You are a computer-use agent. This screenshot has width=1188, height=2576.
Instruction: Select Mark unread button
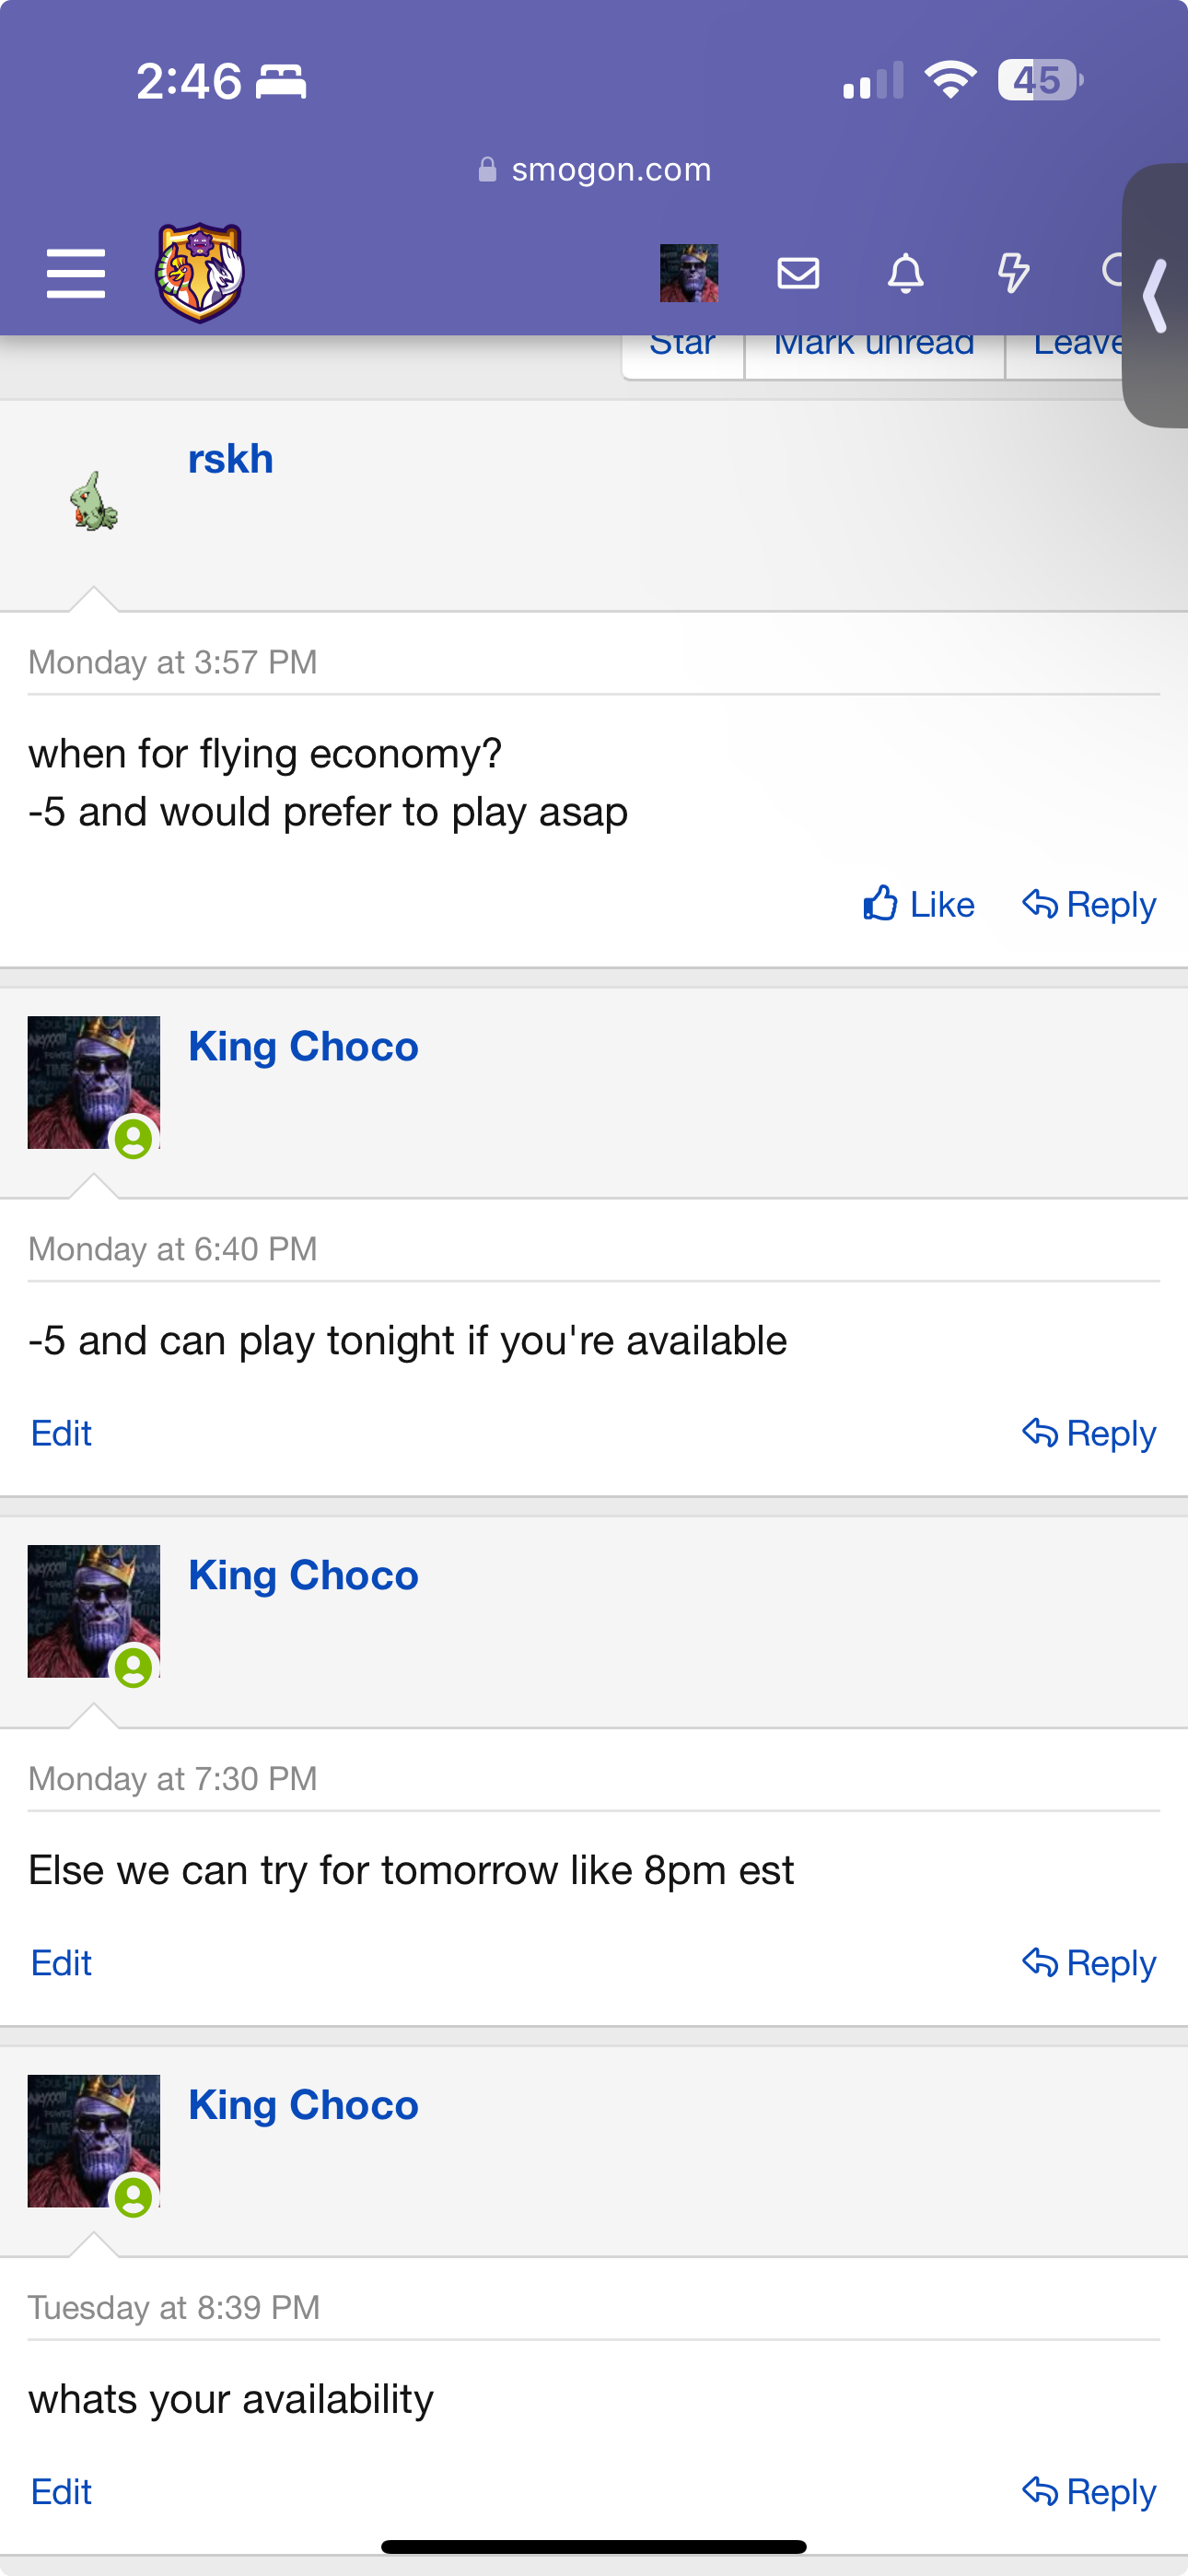pos(874,345)
